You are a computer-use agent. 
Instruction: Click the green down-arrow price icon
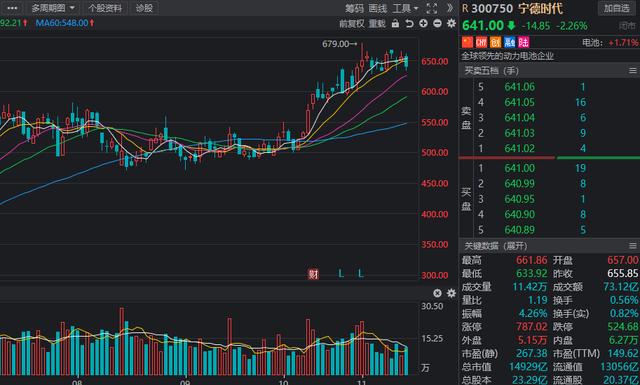click(x=511, y=26)
